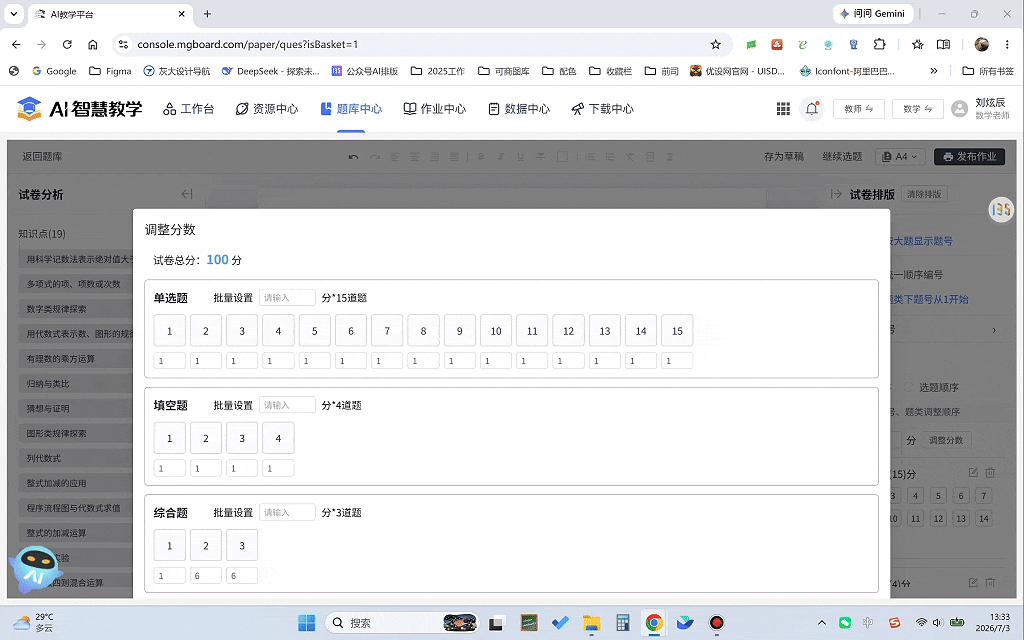Click the edit icon beside (15)分
This screenshot has width=1024, height=640.
973,472
